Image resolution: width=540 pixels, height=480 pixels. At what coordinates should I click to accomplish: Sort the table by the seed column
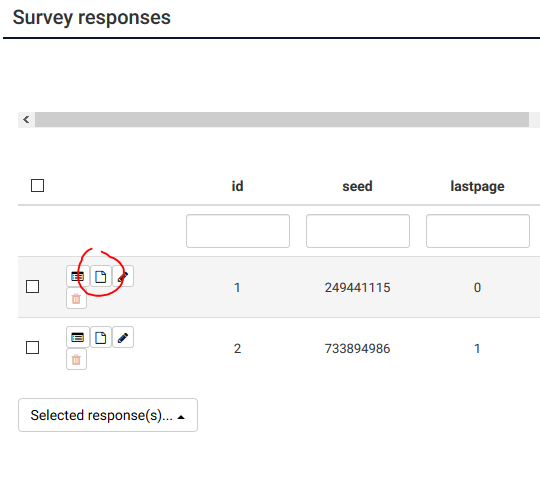tap(357, 186)
